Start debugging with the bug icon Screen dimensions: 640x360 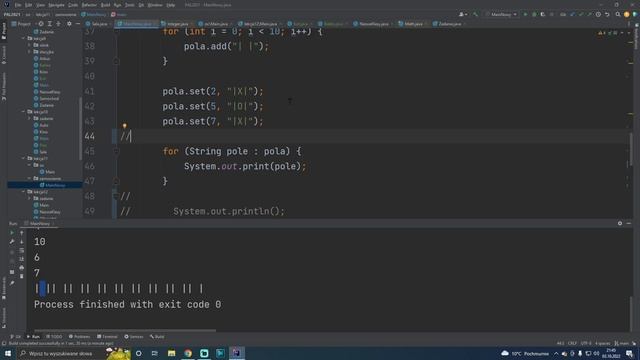click(534, 14)
